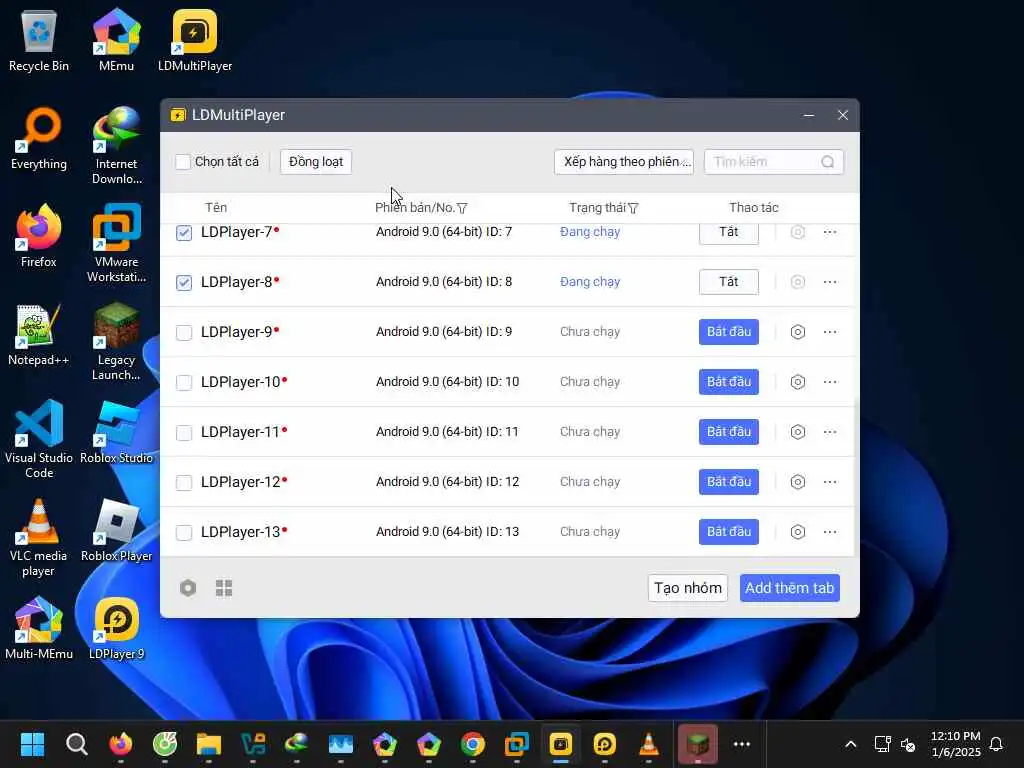Open LDMultiPlayer global settings hexagon icon

(188, 588)
